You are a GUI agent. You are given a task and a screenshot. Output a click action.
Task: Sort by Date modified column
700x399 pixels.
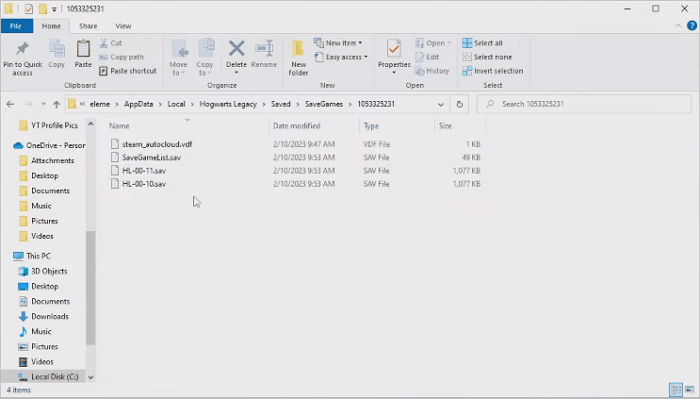pyautogui.click(x=296, y=126)
